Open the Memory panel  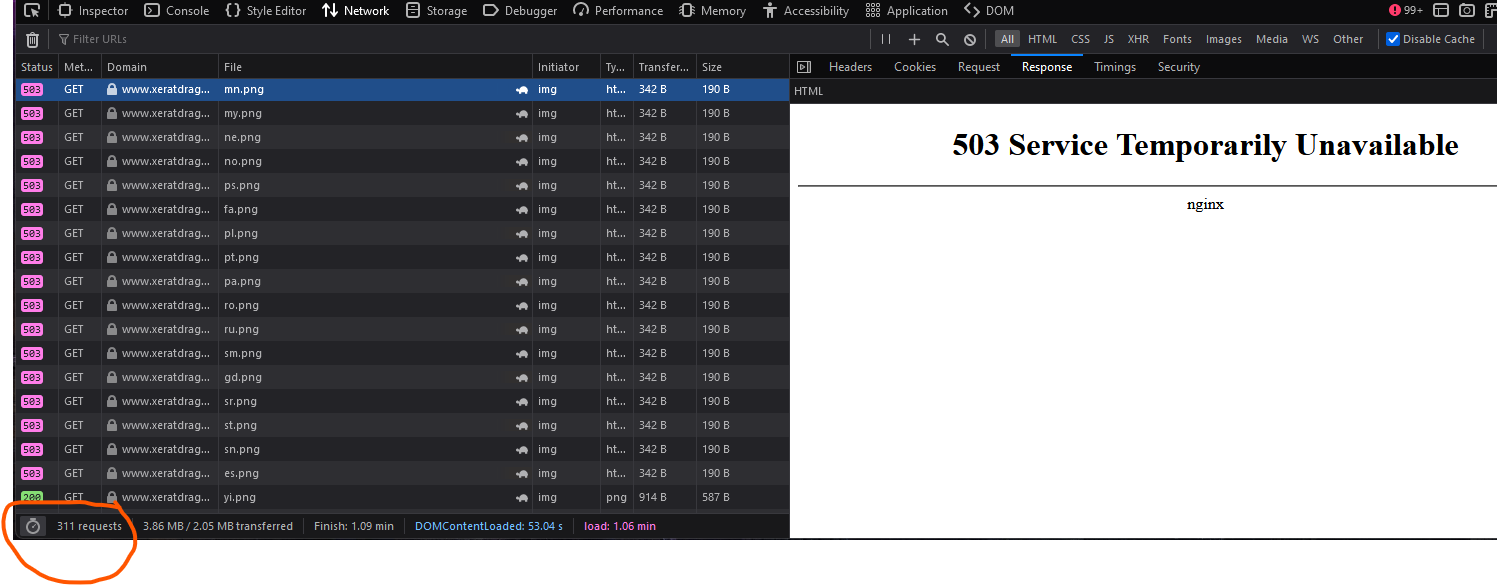pos(712,11)
